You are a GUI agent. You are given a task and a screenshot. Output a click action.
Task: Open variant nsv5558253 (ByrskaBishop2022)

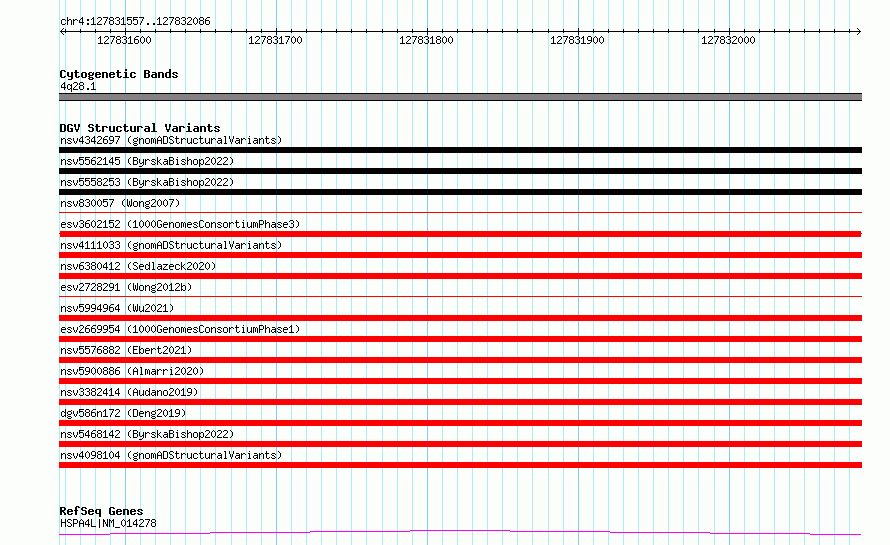coord(147,182)
